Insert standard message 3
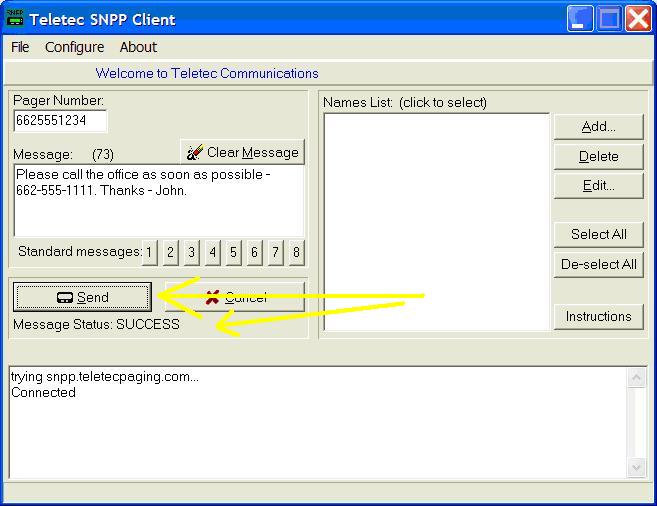657x506 pixels. tap(191, 253)
